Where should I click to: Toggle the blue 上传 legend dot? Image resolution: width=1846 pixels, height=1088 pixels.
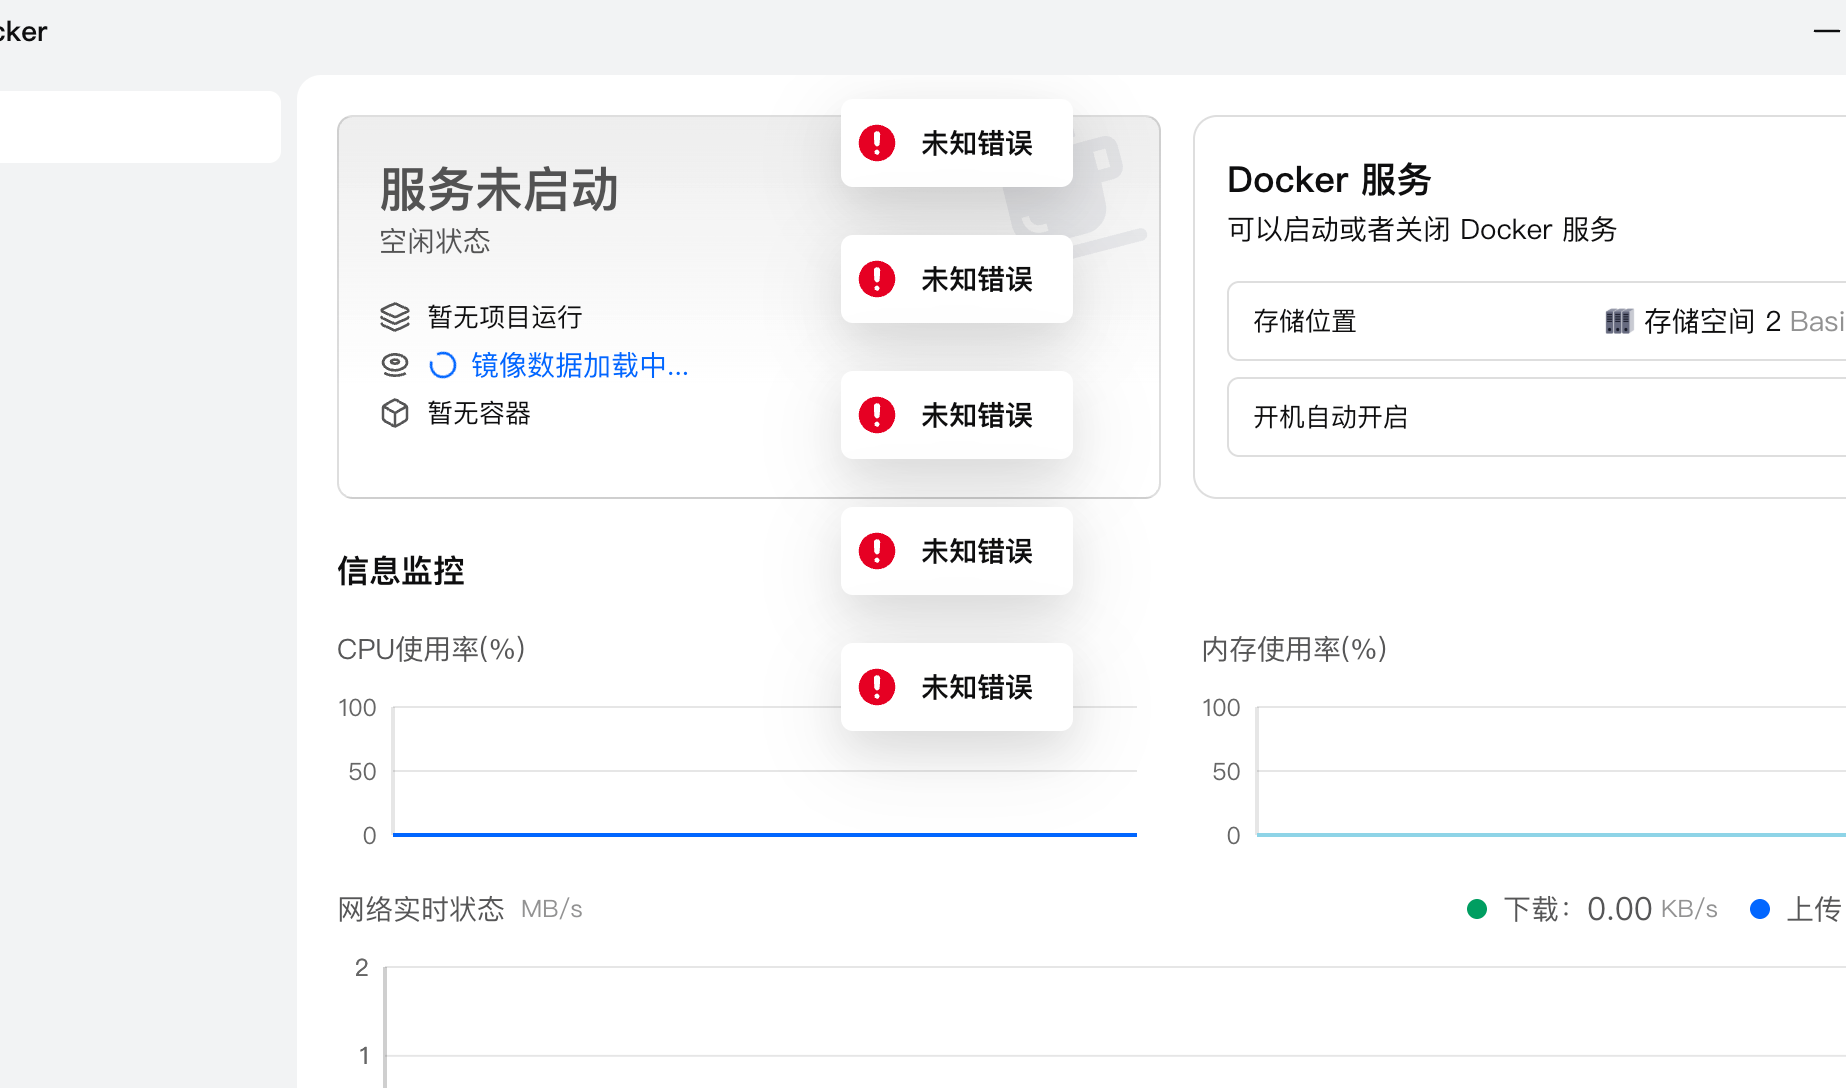[1760, 909]
